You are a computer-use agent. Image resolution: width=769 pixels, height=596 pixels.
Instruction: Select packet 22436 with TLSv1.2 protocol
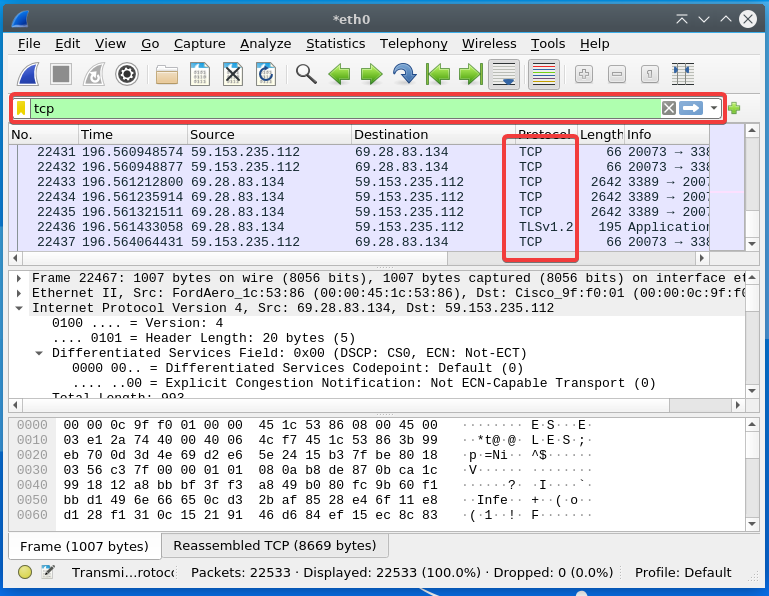pos(359,227)
